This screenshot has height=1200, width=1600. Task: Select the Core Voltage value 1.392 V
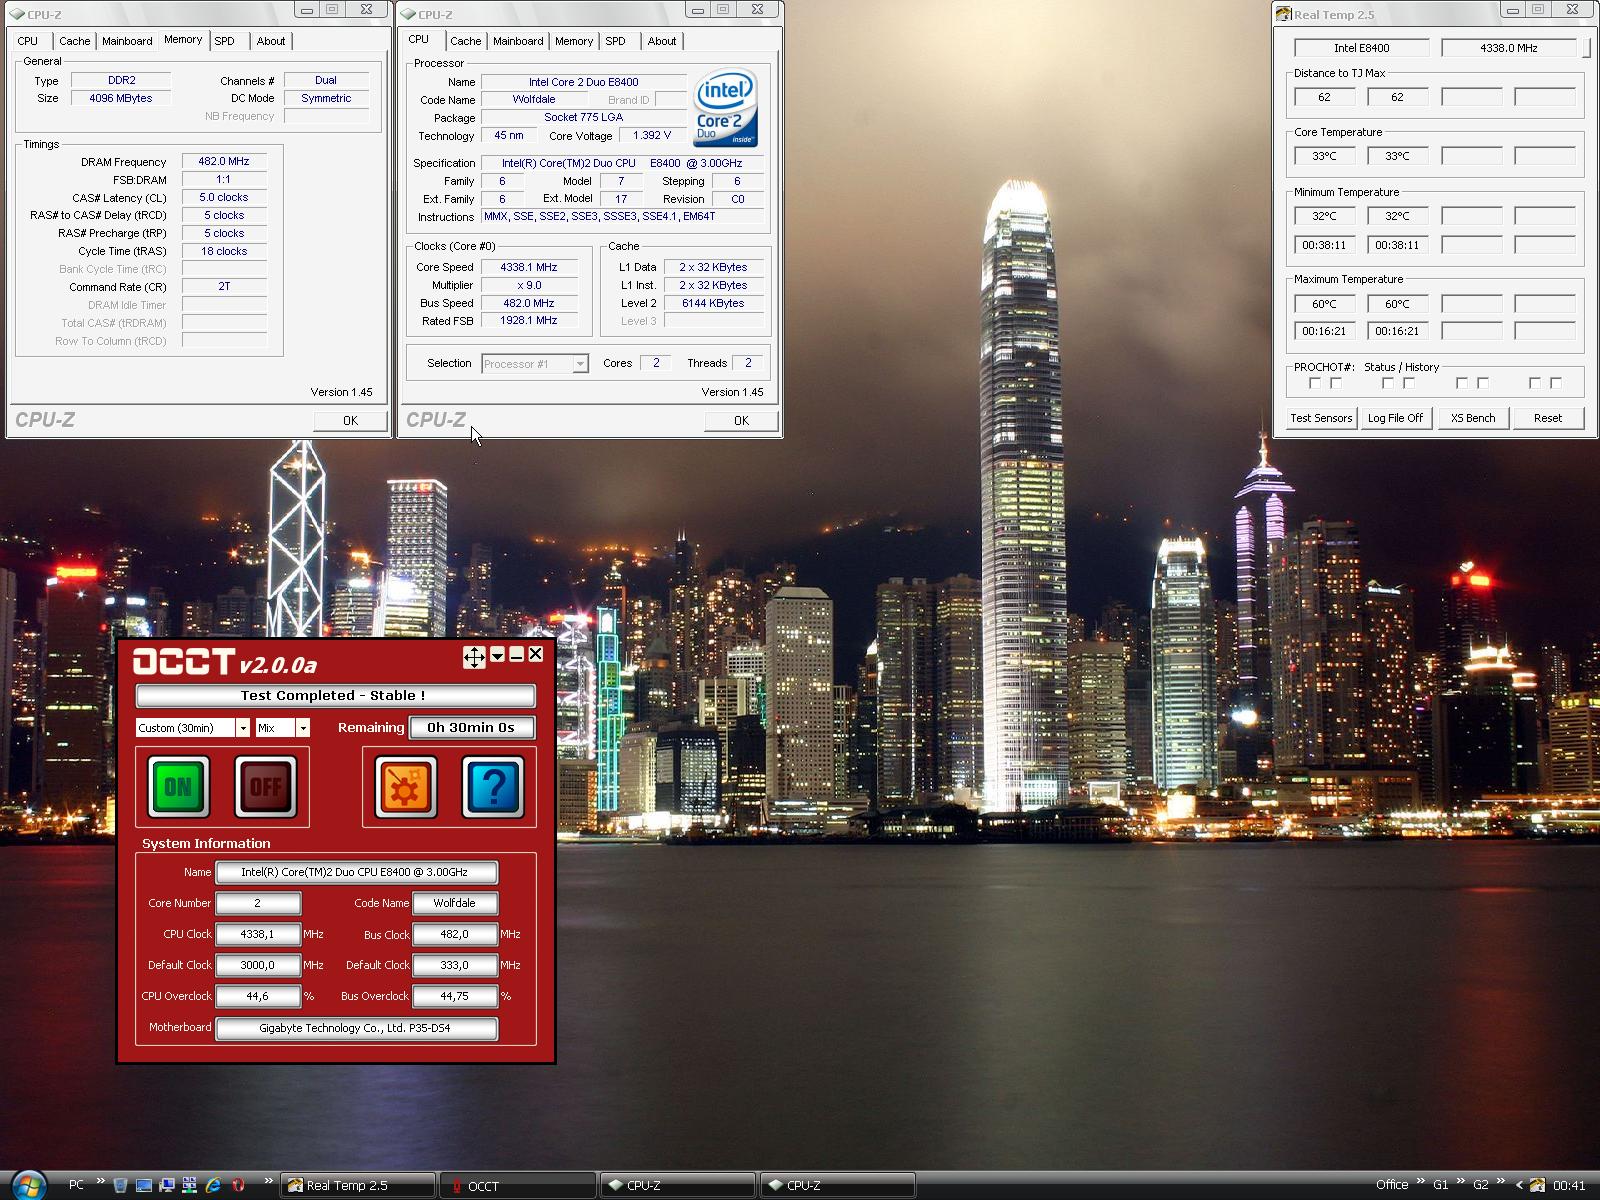point(652,135)
